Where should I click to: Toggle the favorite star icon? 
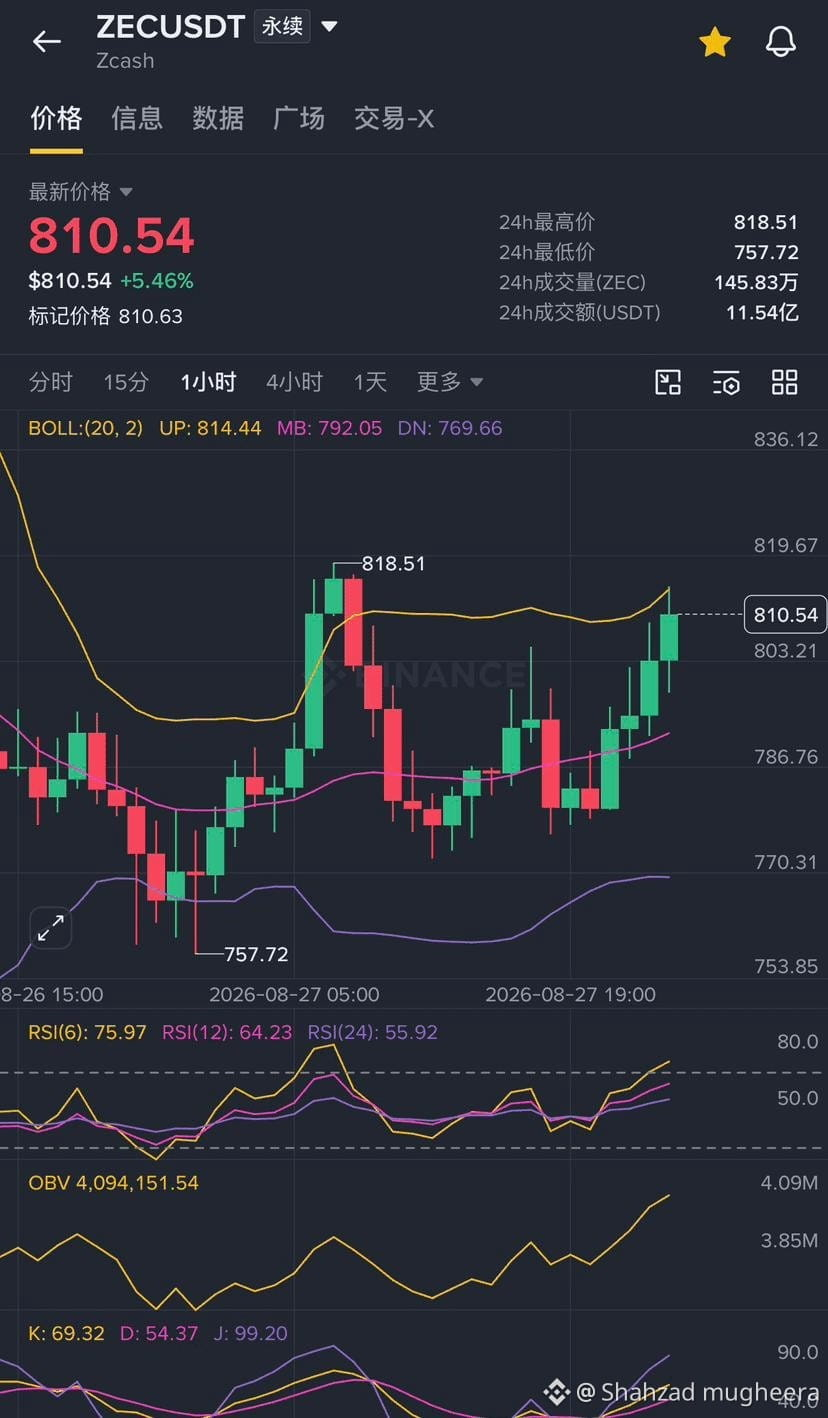click(714, 42)
